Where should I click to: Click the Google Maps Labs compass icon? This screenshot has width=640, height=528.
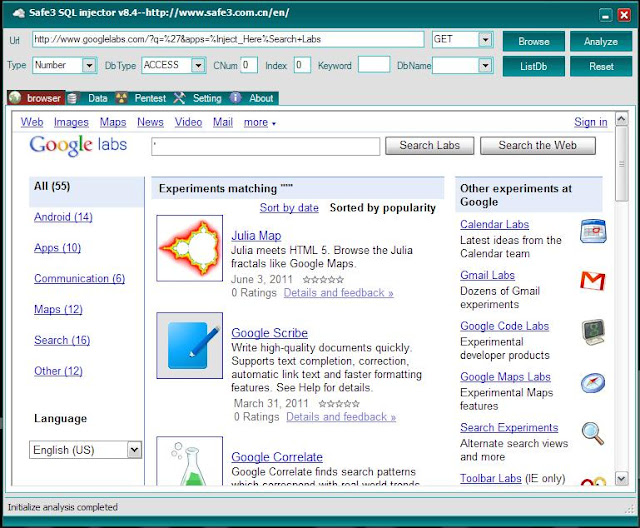[593, 383]
